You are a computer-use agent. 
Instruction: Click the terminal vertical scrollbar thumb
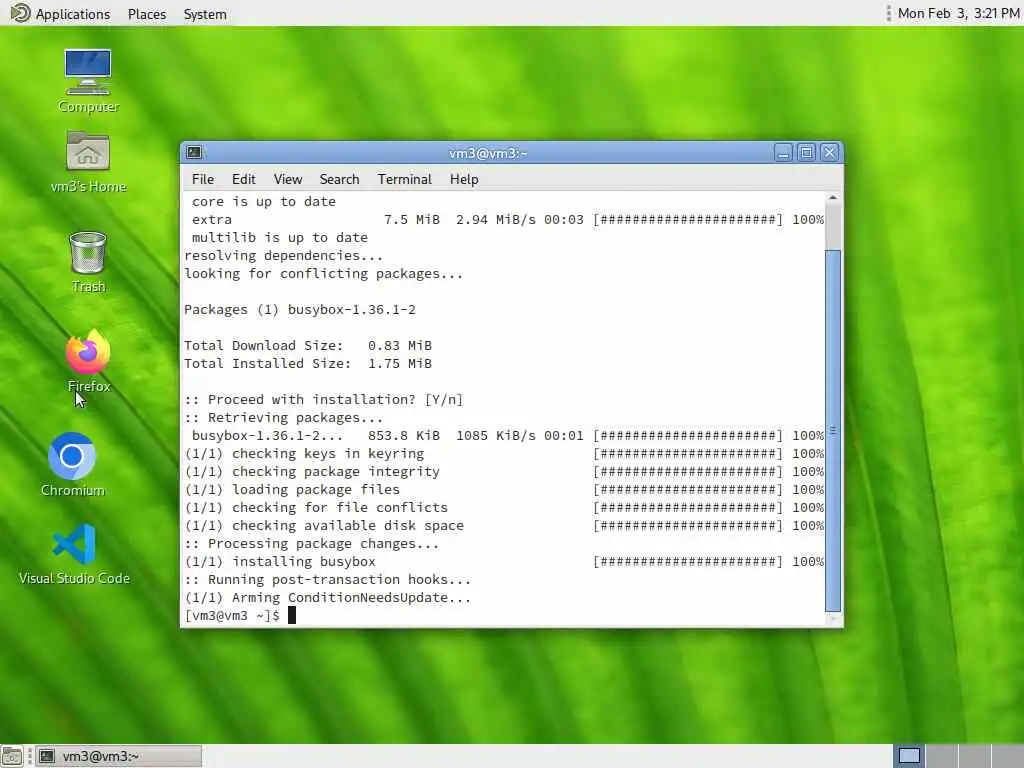tap(833, 430)
